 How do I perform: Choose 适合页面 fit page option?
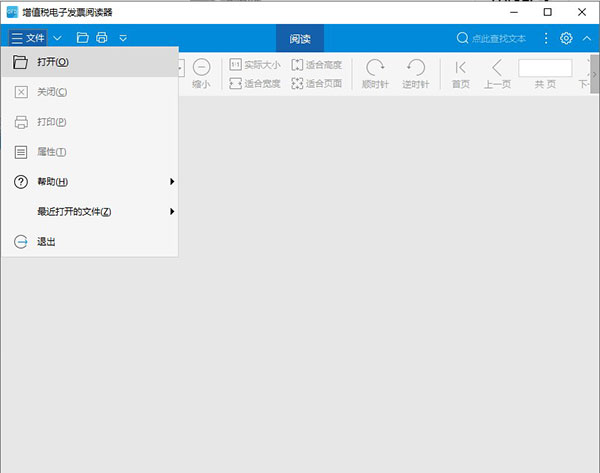click(x=316, y=84)
